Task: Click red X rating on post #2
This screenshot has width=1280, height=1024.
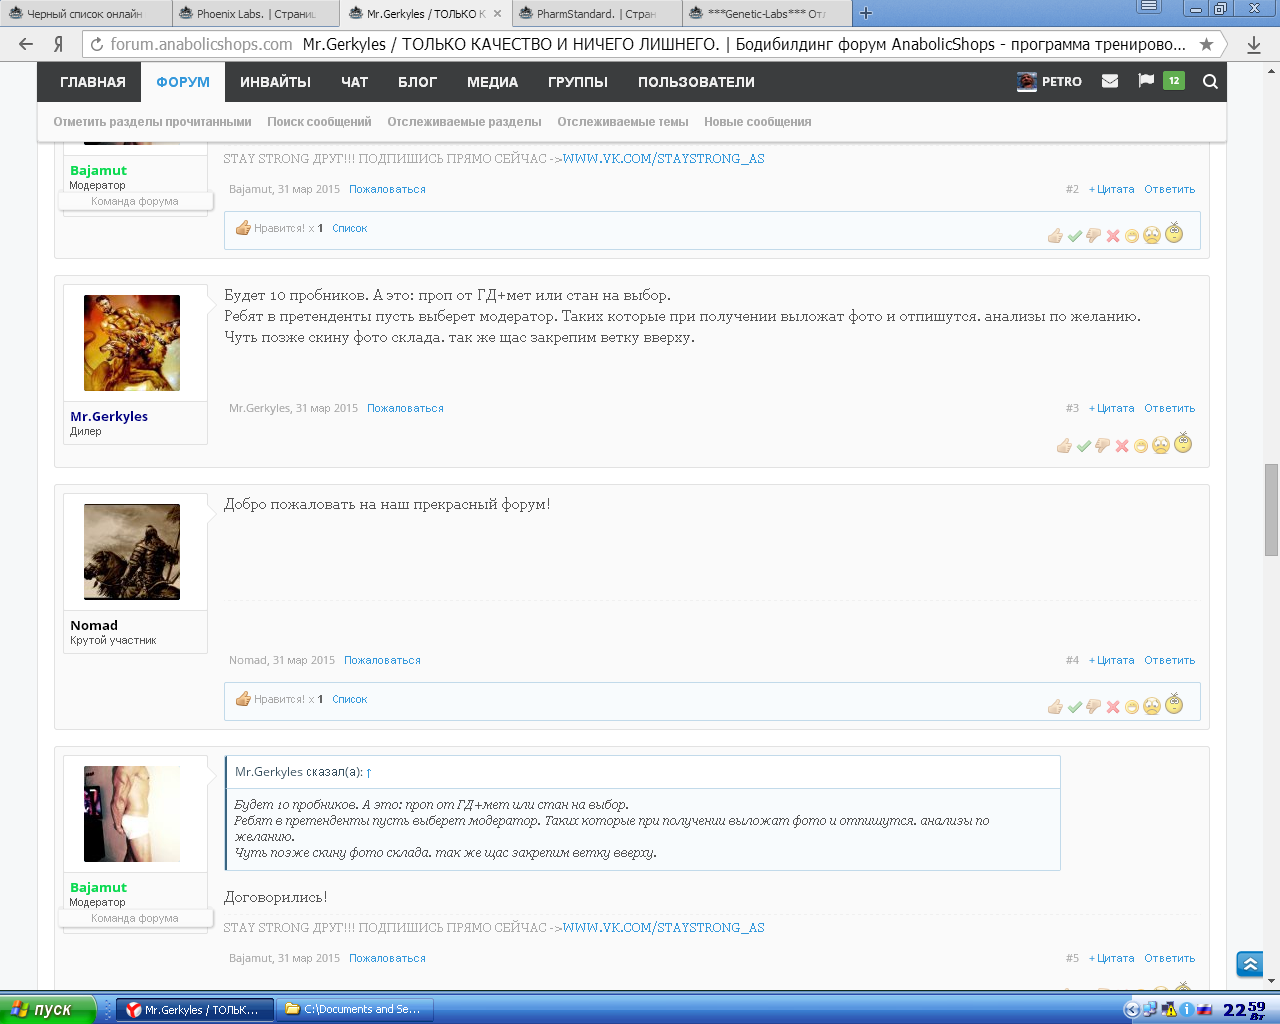Action: 1112,236
